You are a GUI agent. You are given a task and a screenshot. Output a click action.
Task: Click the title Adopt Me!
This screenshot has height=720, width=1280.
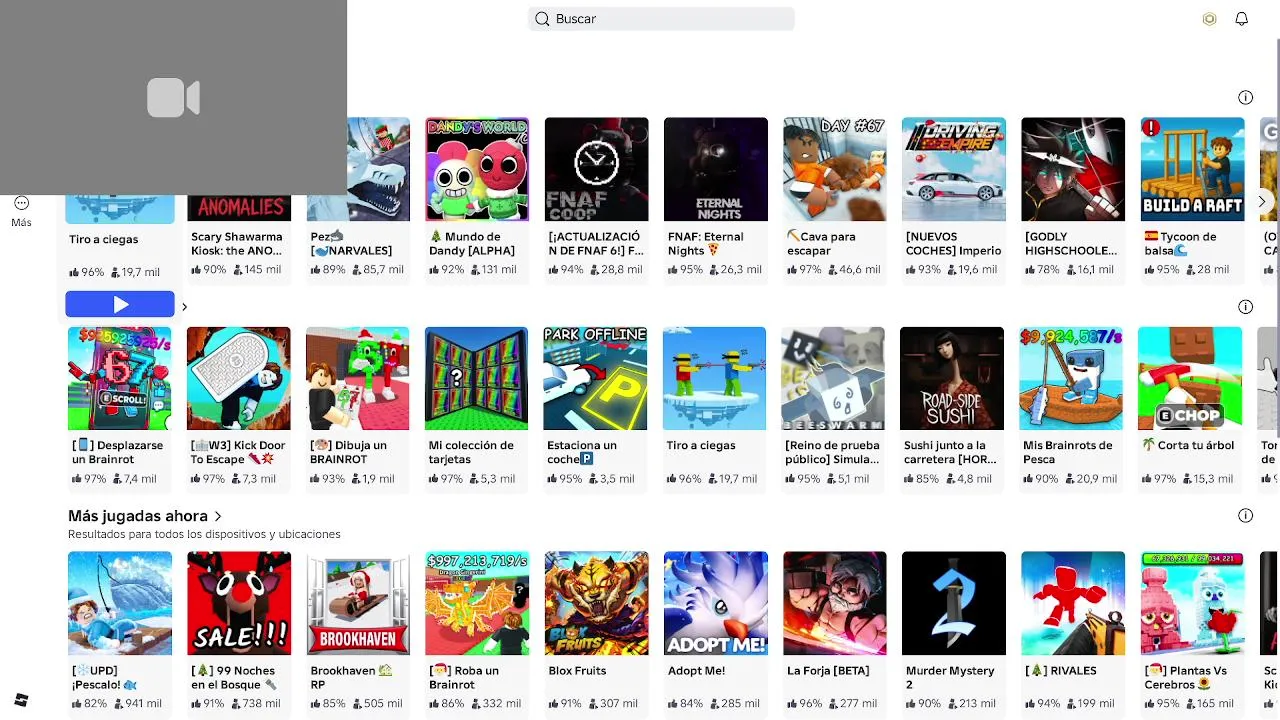(x=696, y=671)
